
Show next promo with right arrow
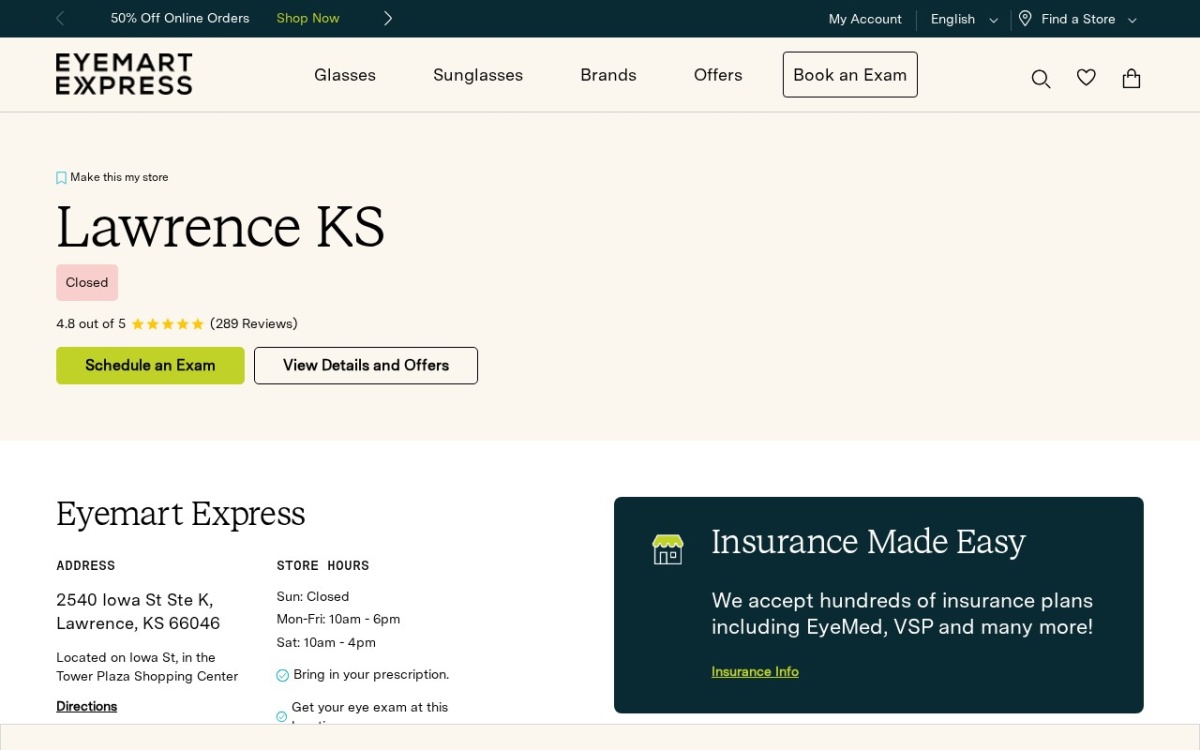click(x=388, y=18)
